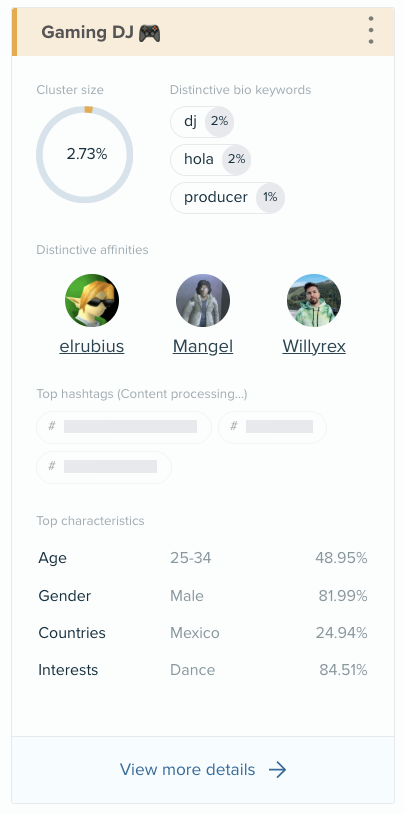Screen dimensions: 404x814
Task: Open the elrubius profile link
Action: [x=92, y=346]
